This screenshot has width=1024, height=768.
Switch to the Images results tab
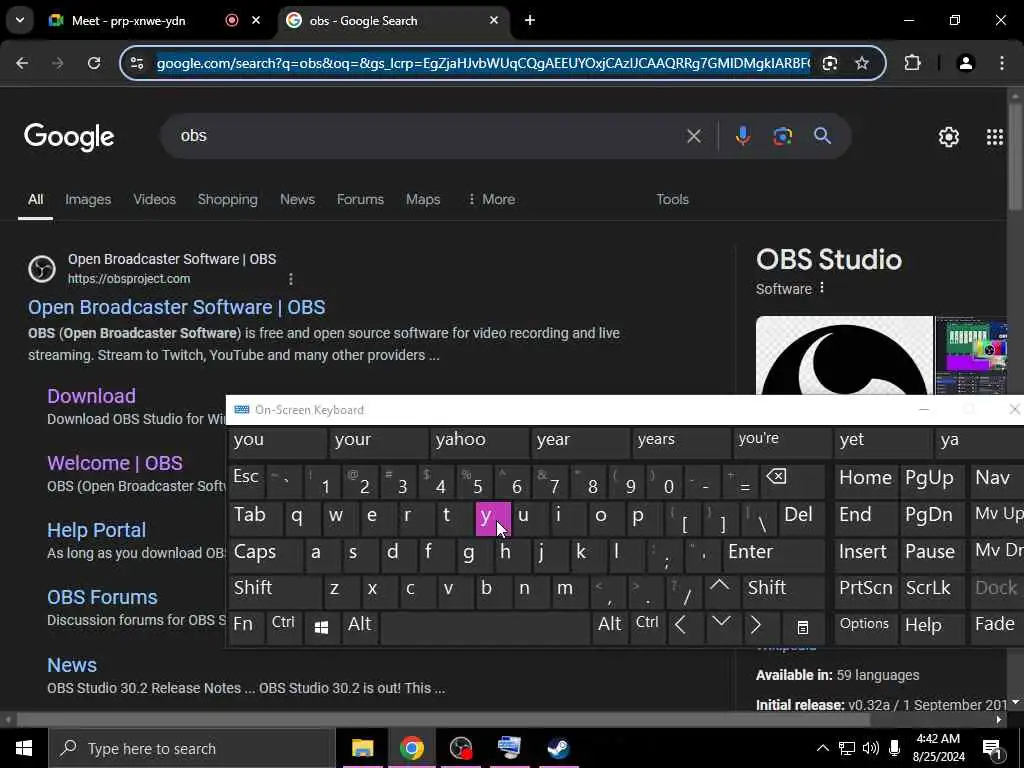tap(88, 199)
